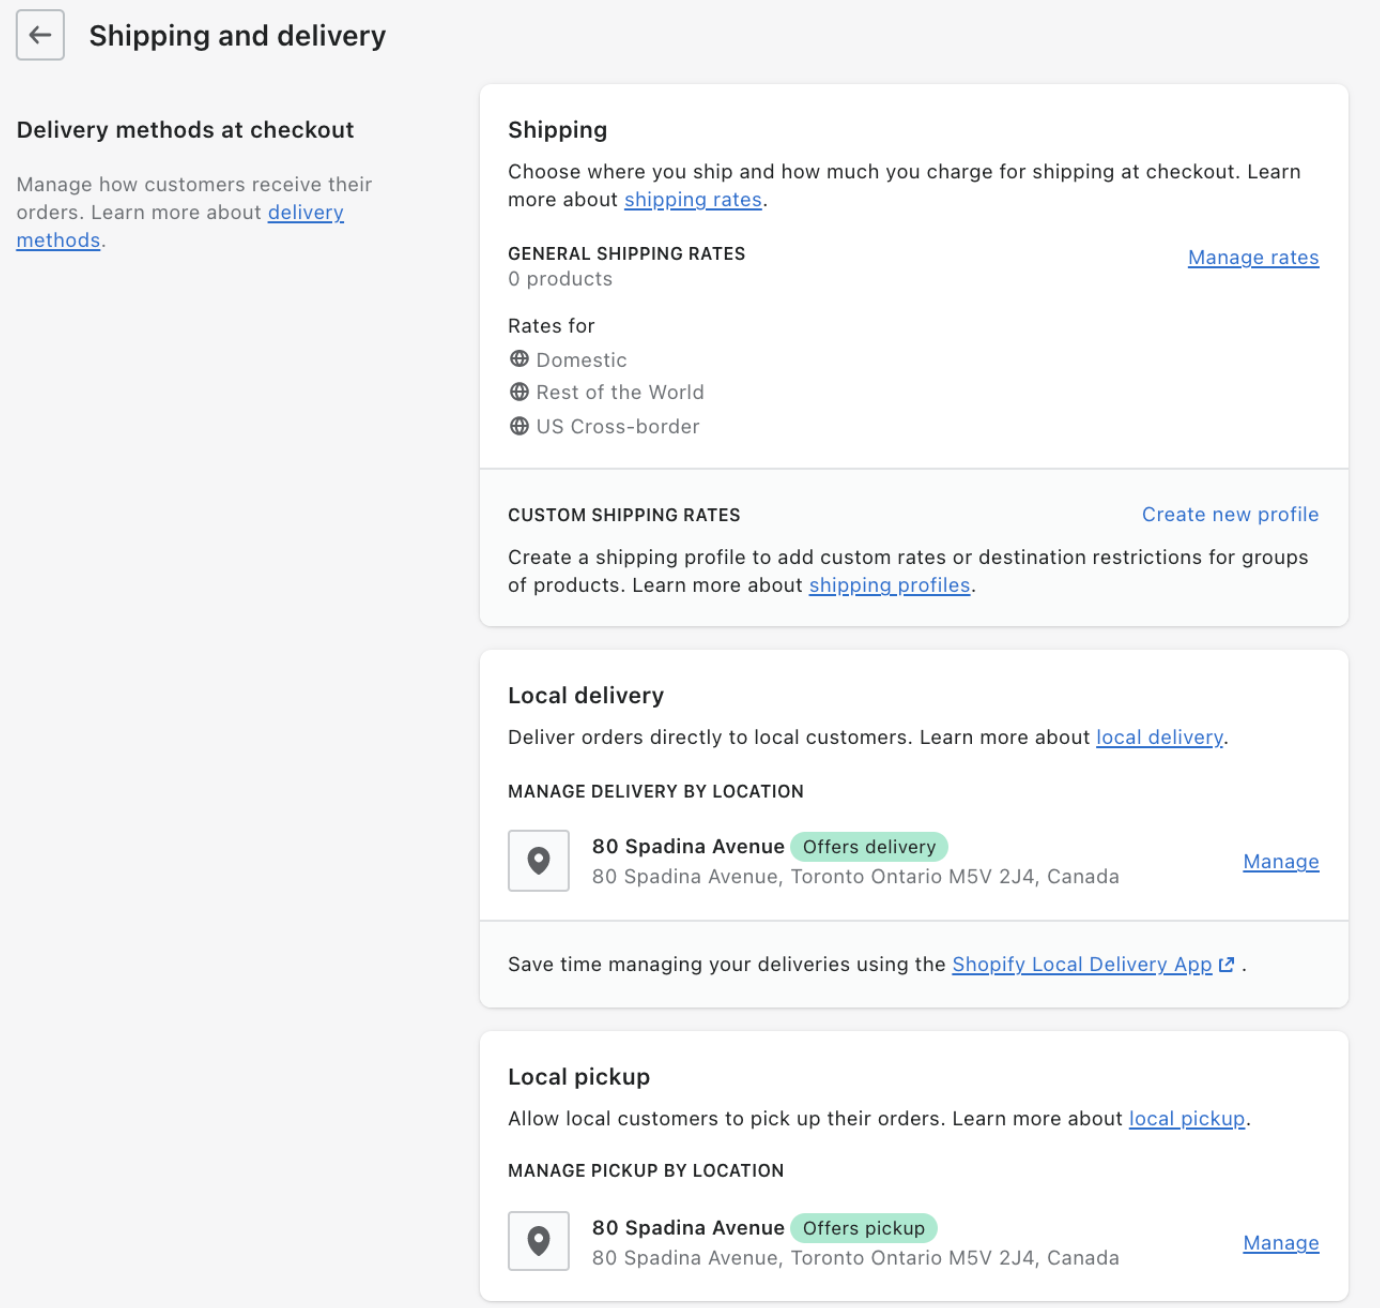Click Create new profile for custom shipping rates
Viewport: 1380px width, 1308px height.
(x=1230, y=514)
